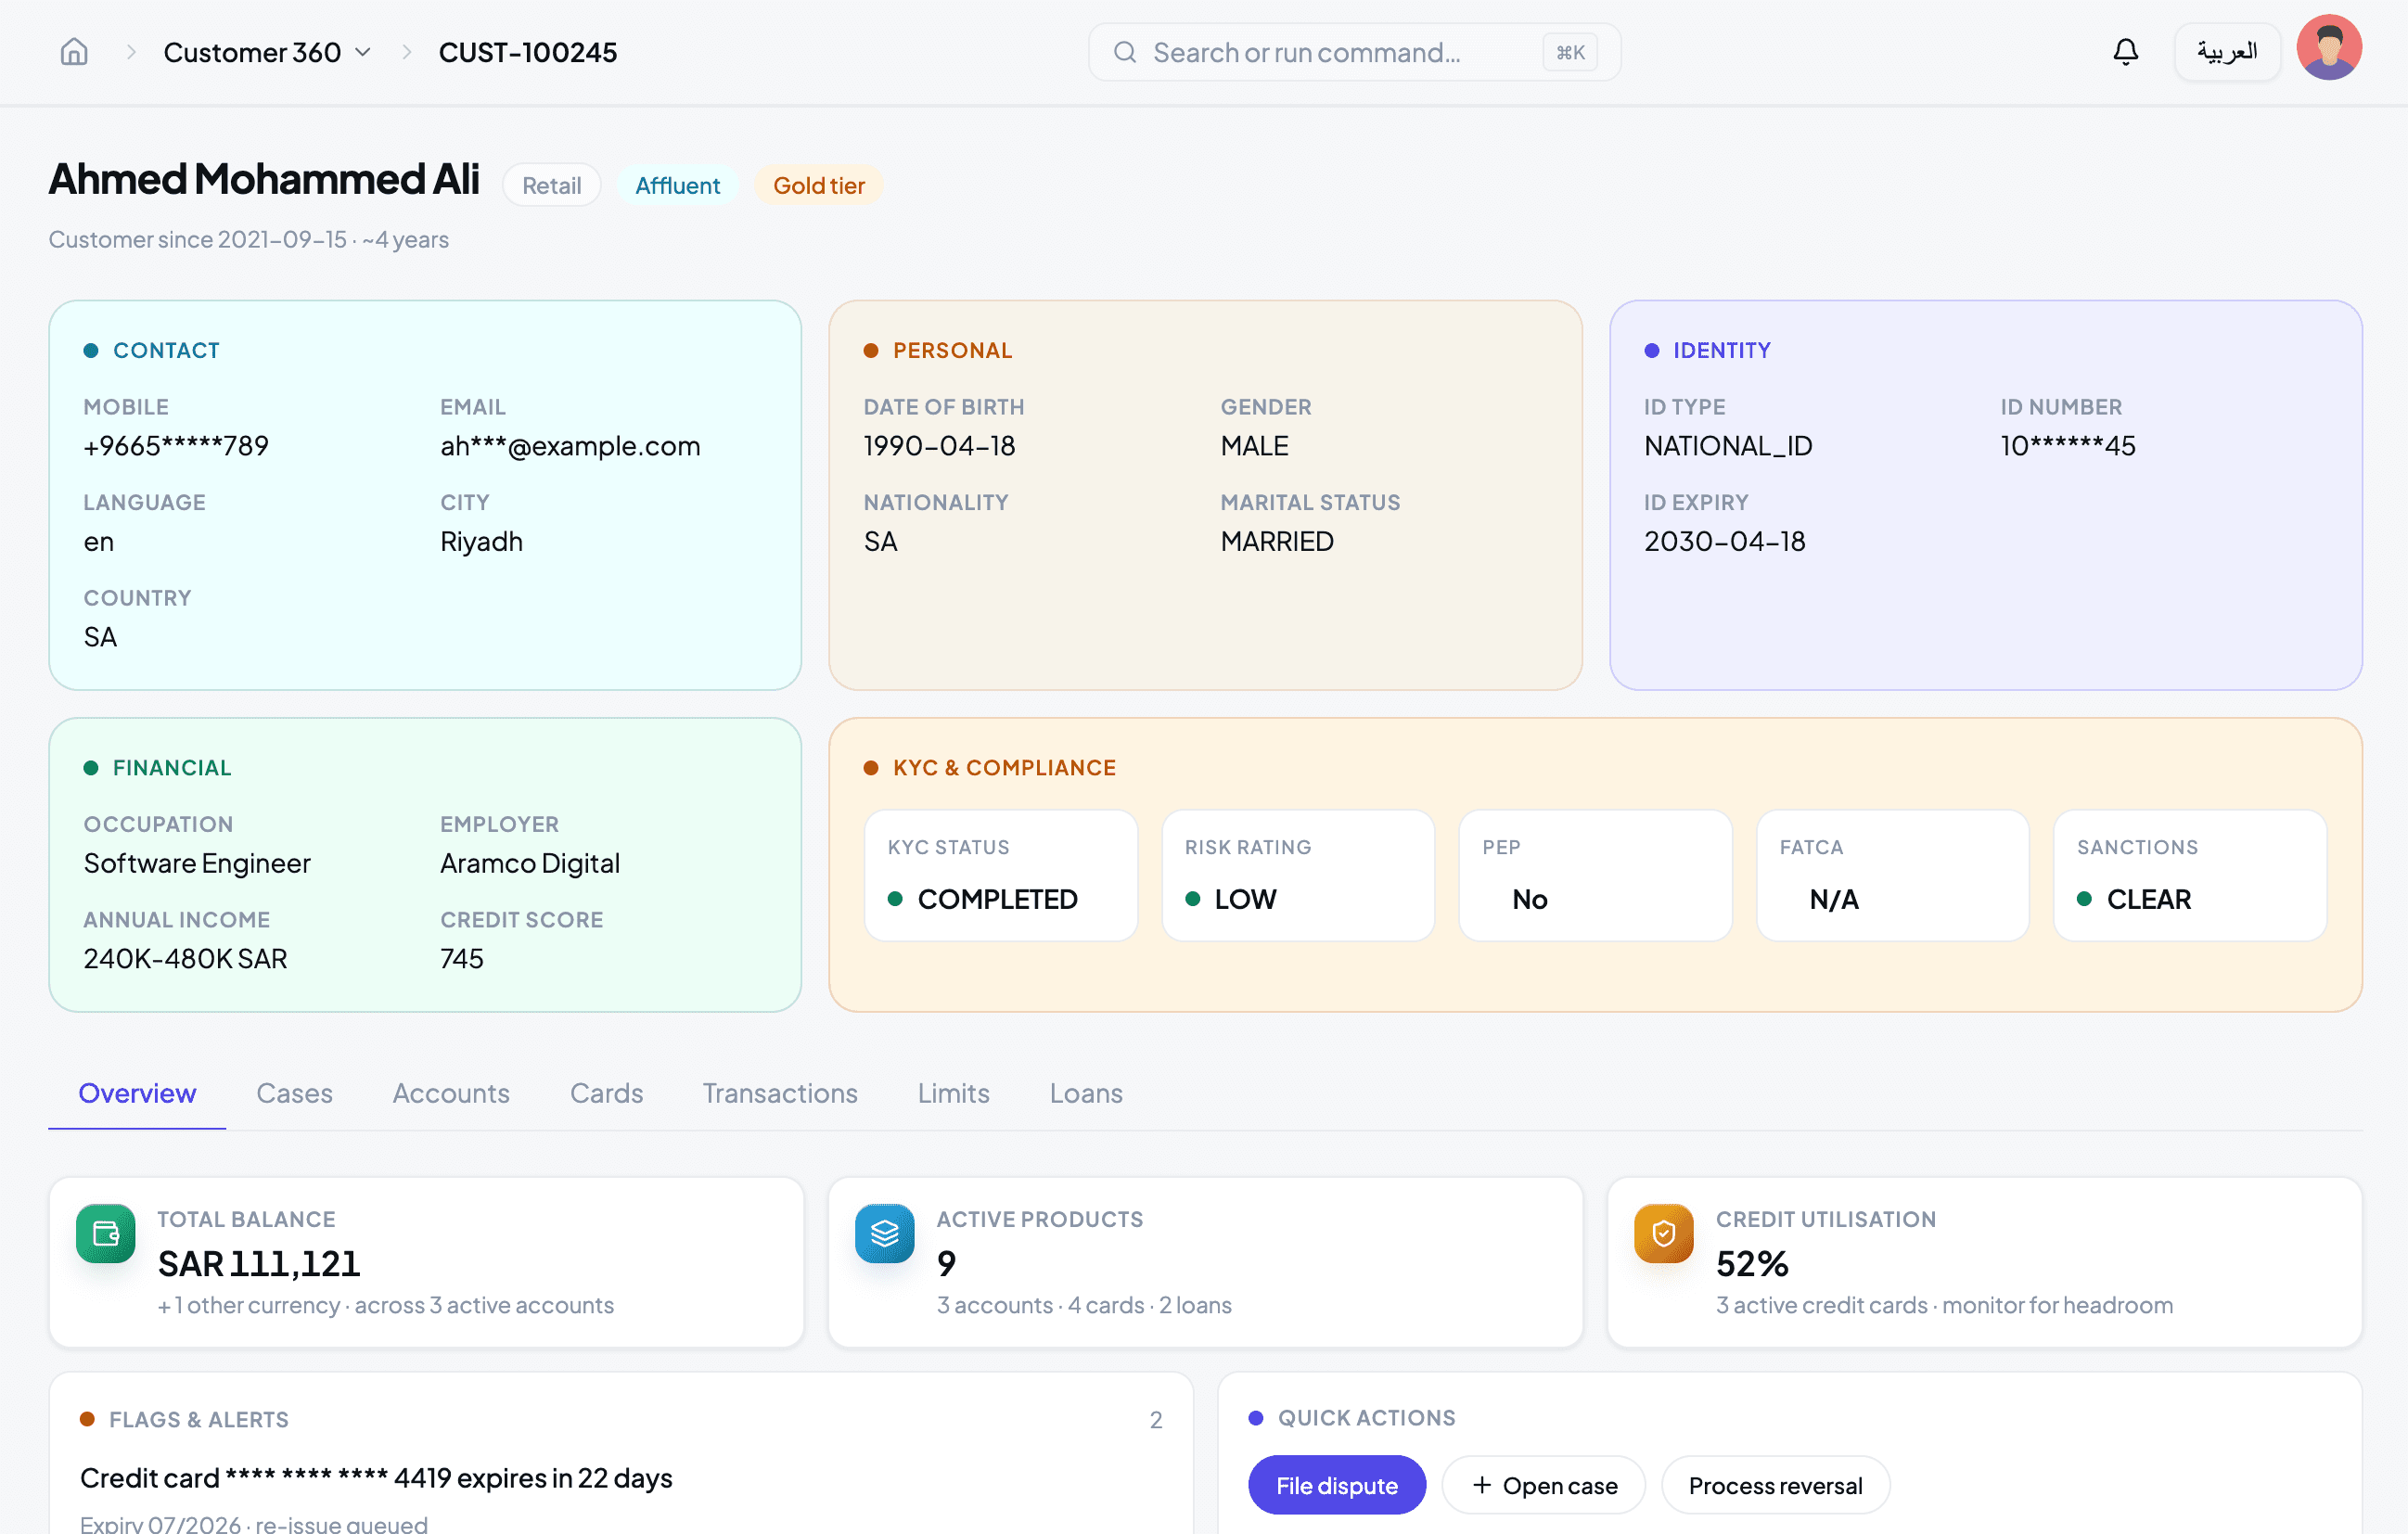Switch language to Arabic
This screenshot has width=2408, height=1534.
tap(2227, 52)
